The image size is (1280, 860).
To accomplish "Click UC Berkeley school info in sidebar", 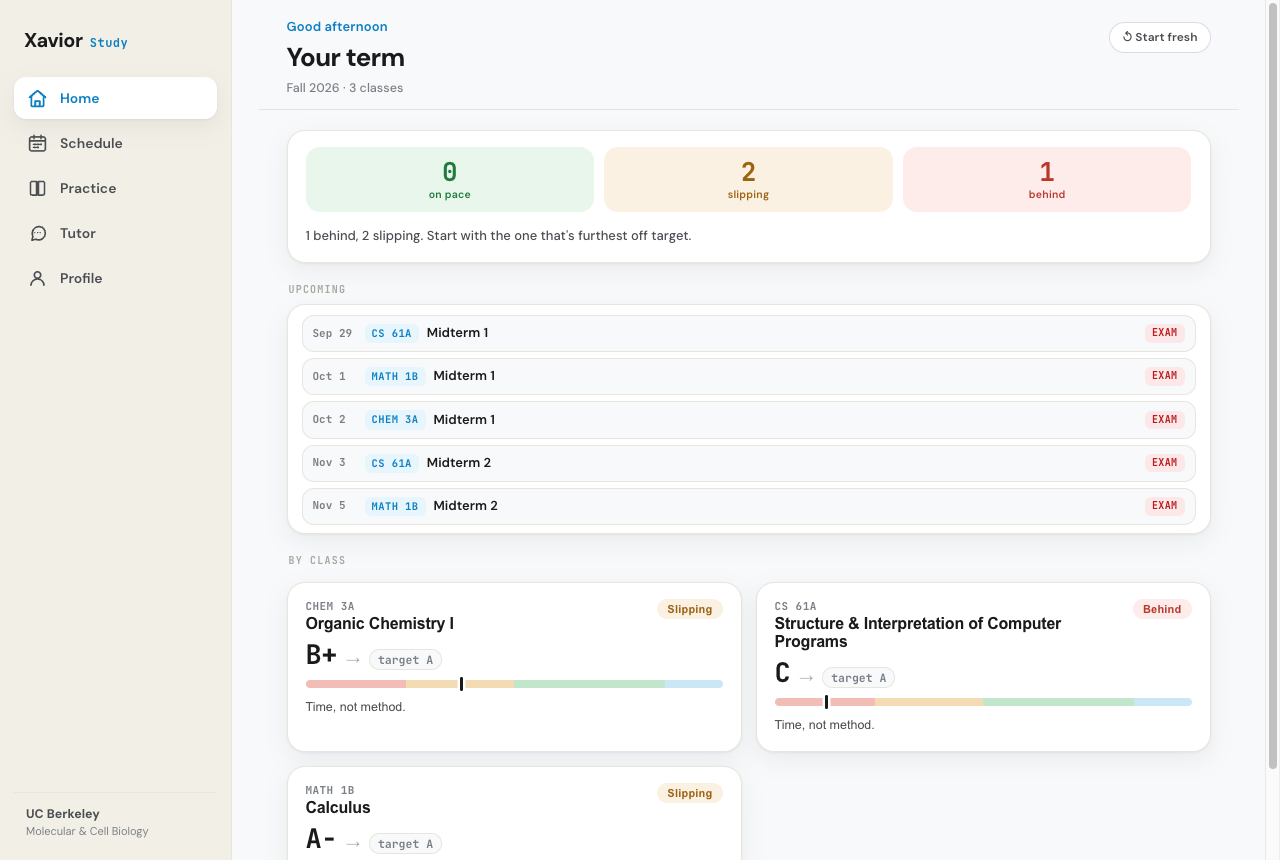I will pyautogui.click(x=87, y=822).
